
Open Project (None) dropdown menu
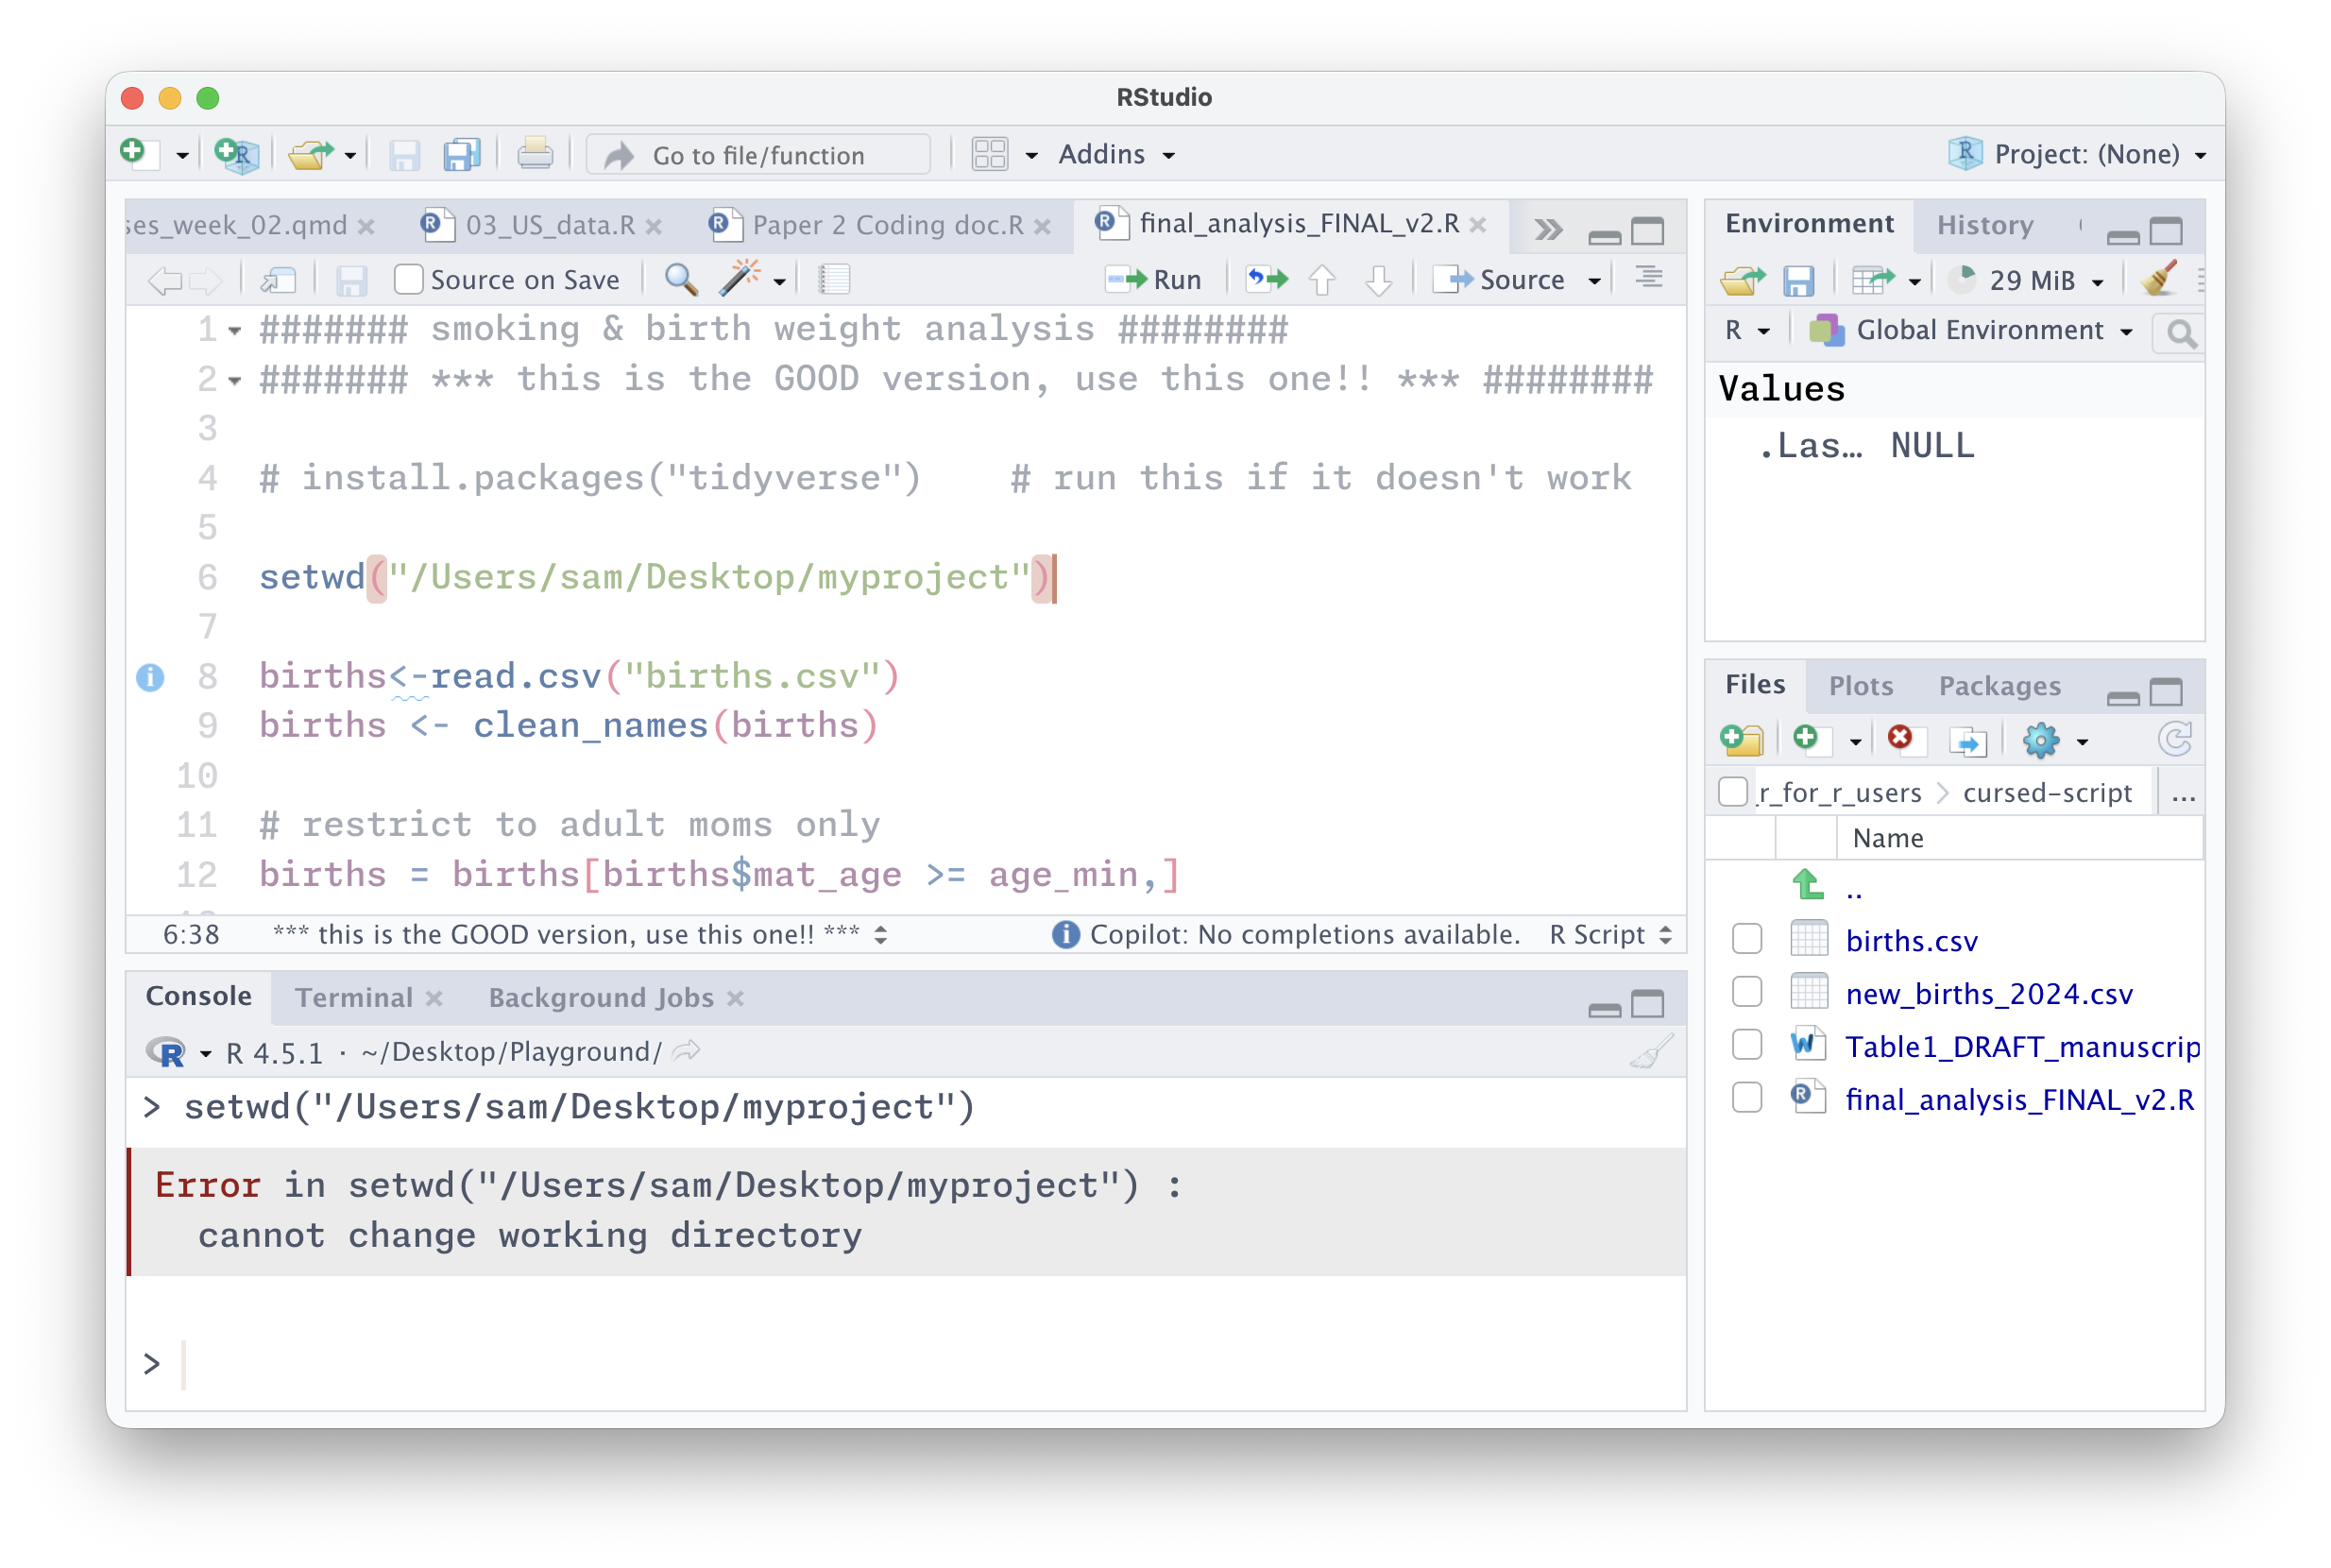click(x=2077, y=154)
